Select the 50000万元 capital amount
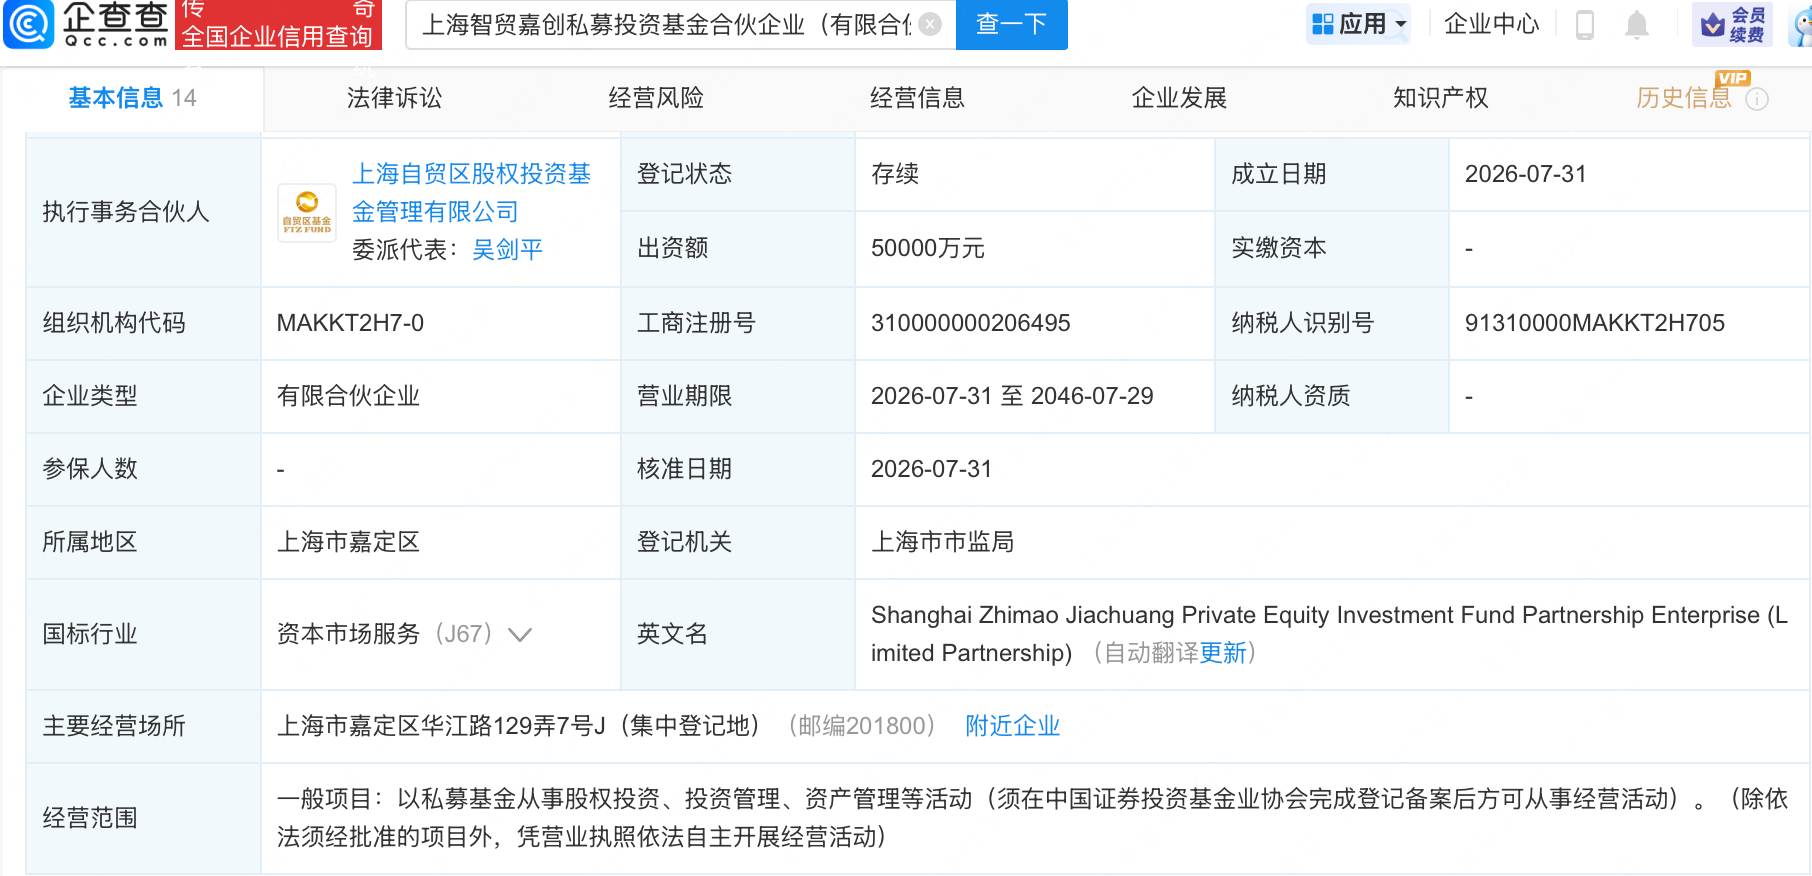This screenshot has width=1812, height=876. tap(928, 248)
